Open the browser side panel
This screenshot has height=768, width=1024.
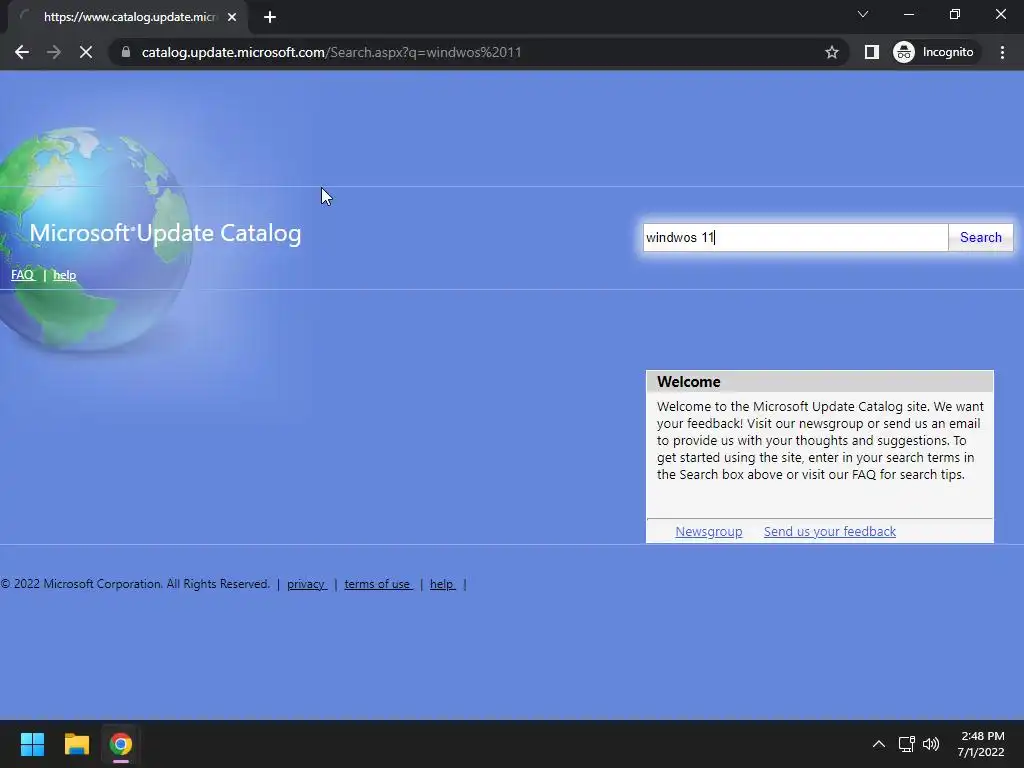point(871,52)
